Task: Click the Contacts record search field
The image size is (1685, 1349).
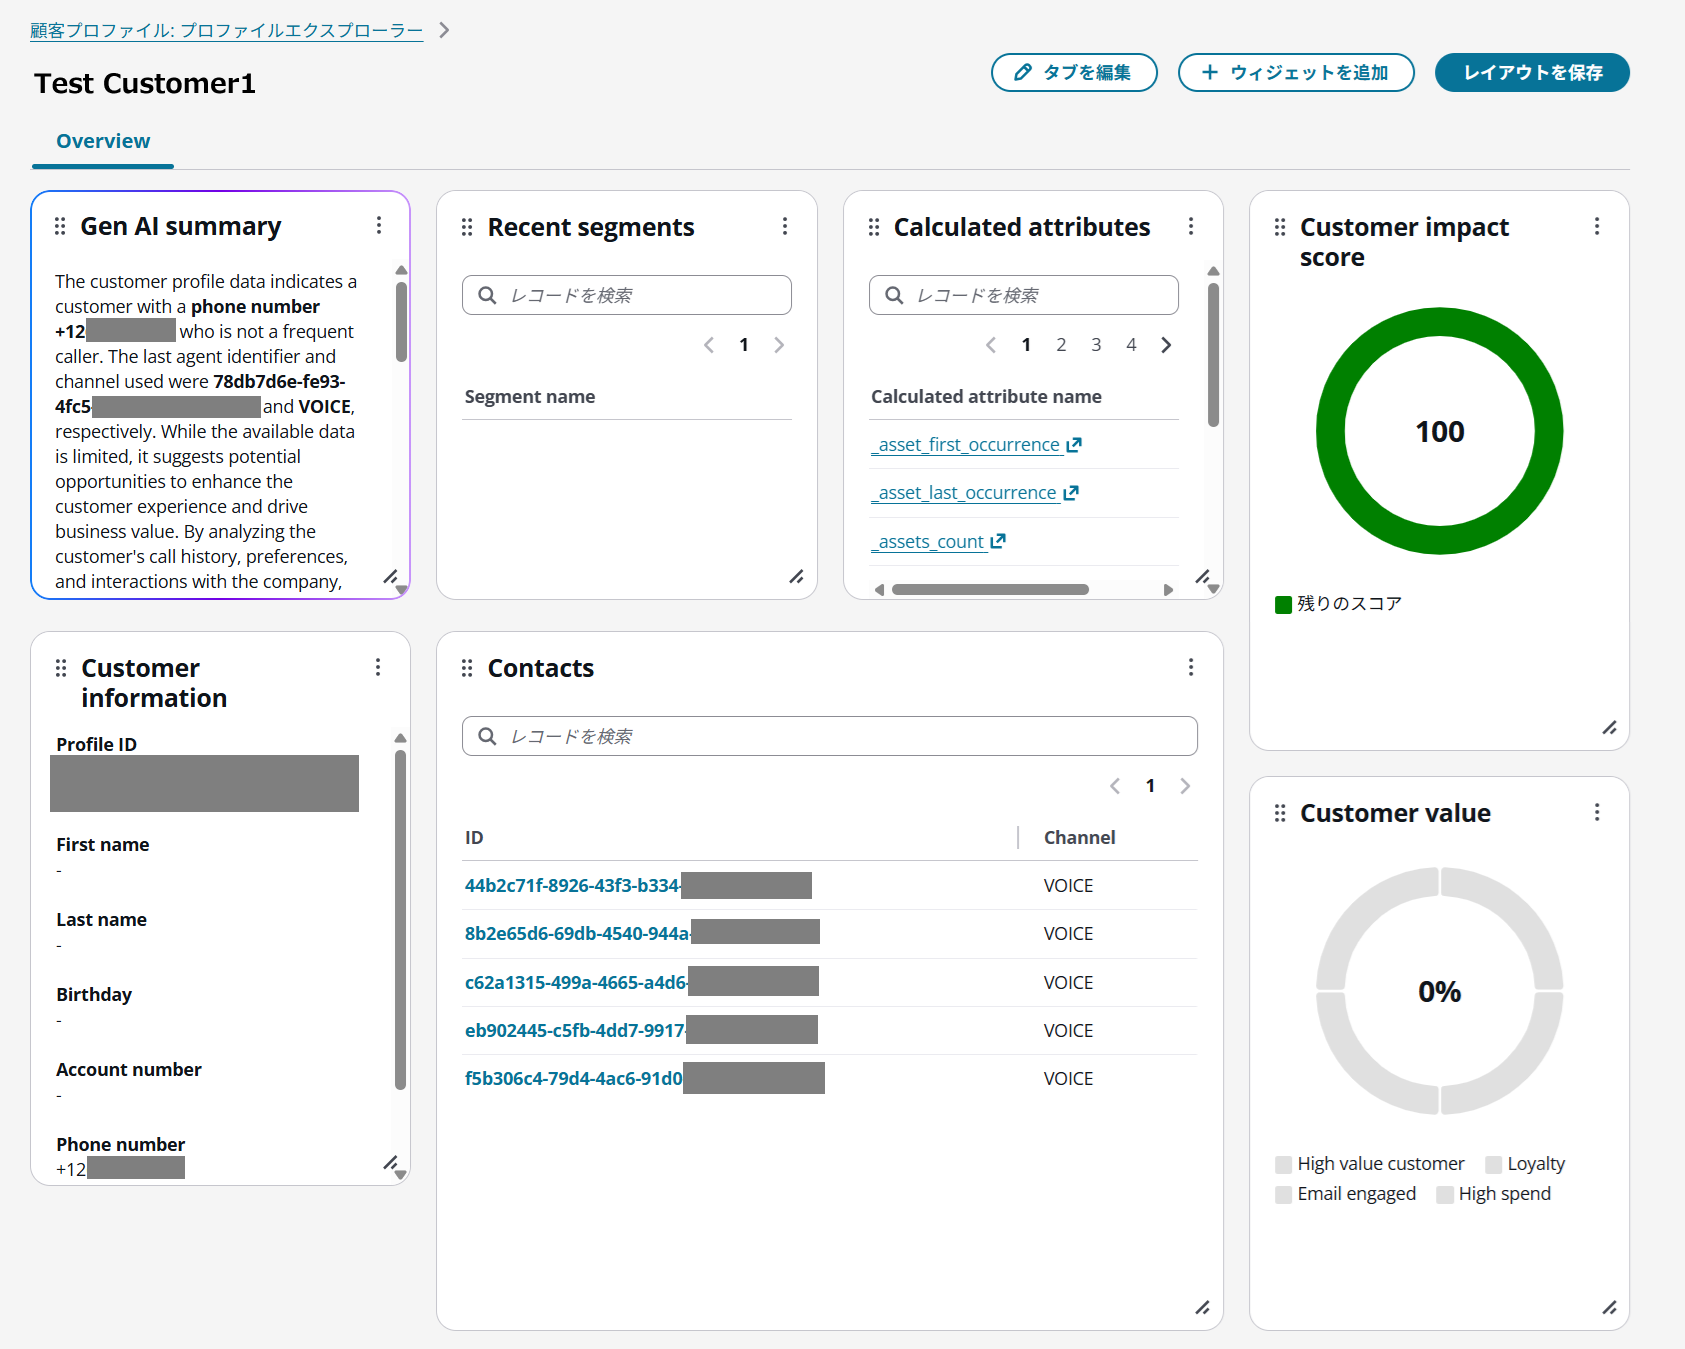Action: tap(830, 736)
